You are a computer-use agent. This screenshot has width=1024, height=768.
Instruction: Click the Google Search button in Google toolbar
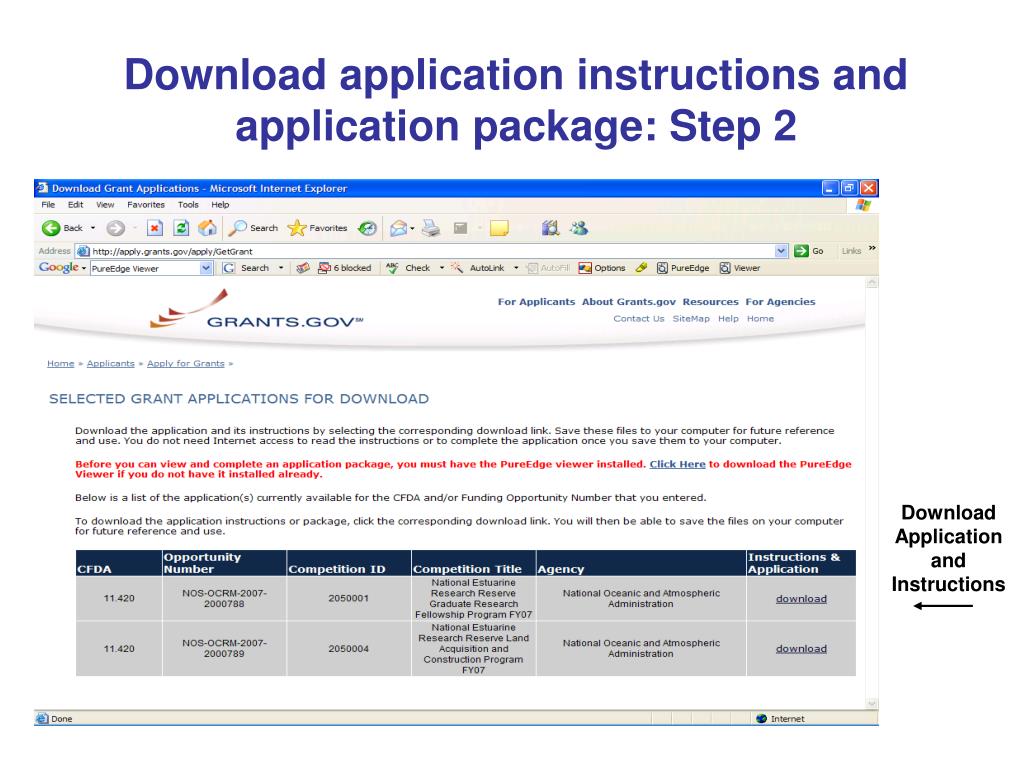point(246,268)
